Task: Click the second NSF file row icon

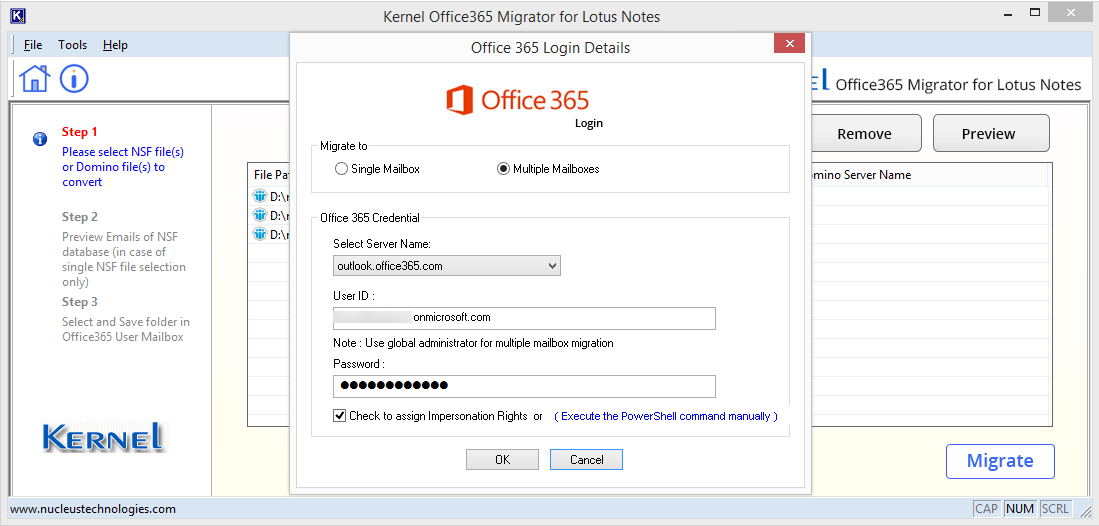Action: click(x=260, y=215)
